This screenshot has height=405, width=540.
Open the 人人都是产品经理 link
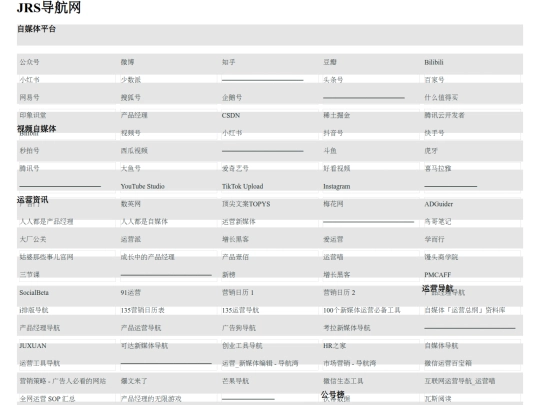pos(46,222)
